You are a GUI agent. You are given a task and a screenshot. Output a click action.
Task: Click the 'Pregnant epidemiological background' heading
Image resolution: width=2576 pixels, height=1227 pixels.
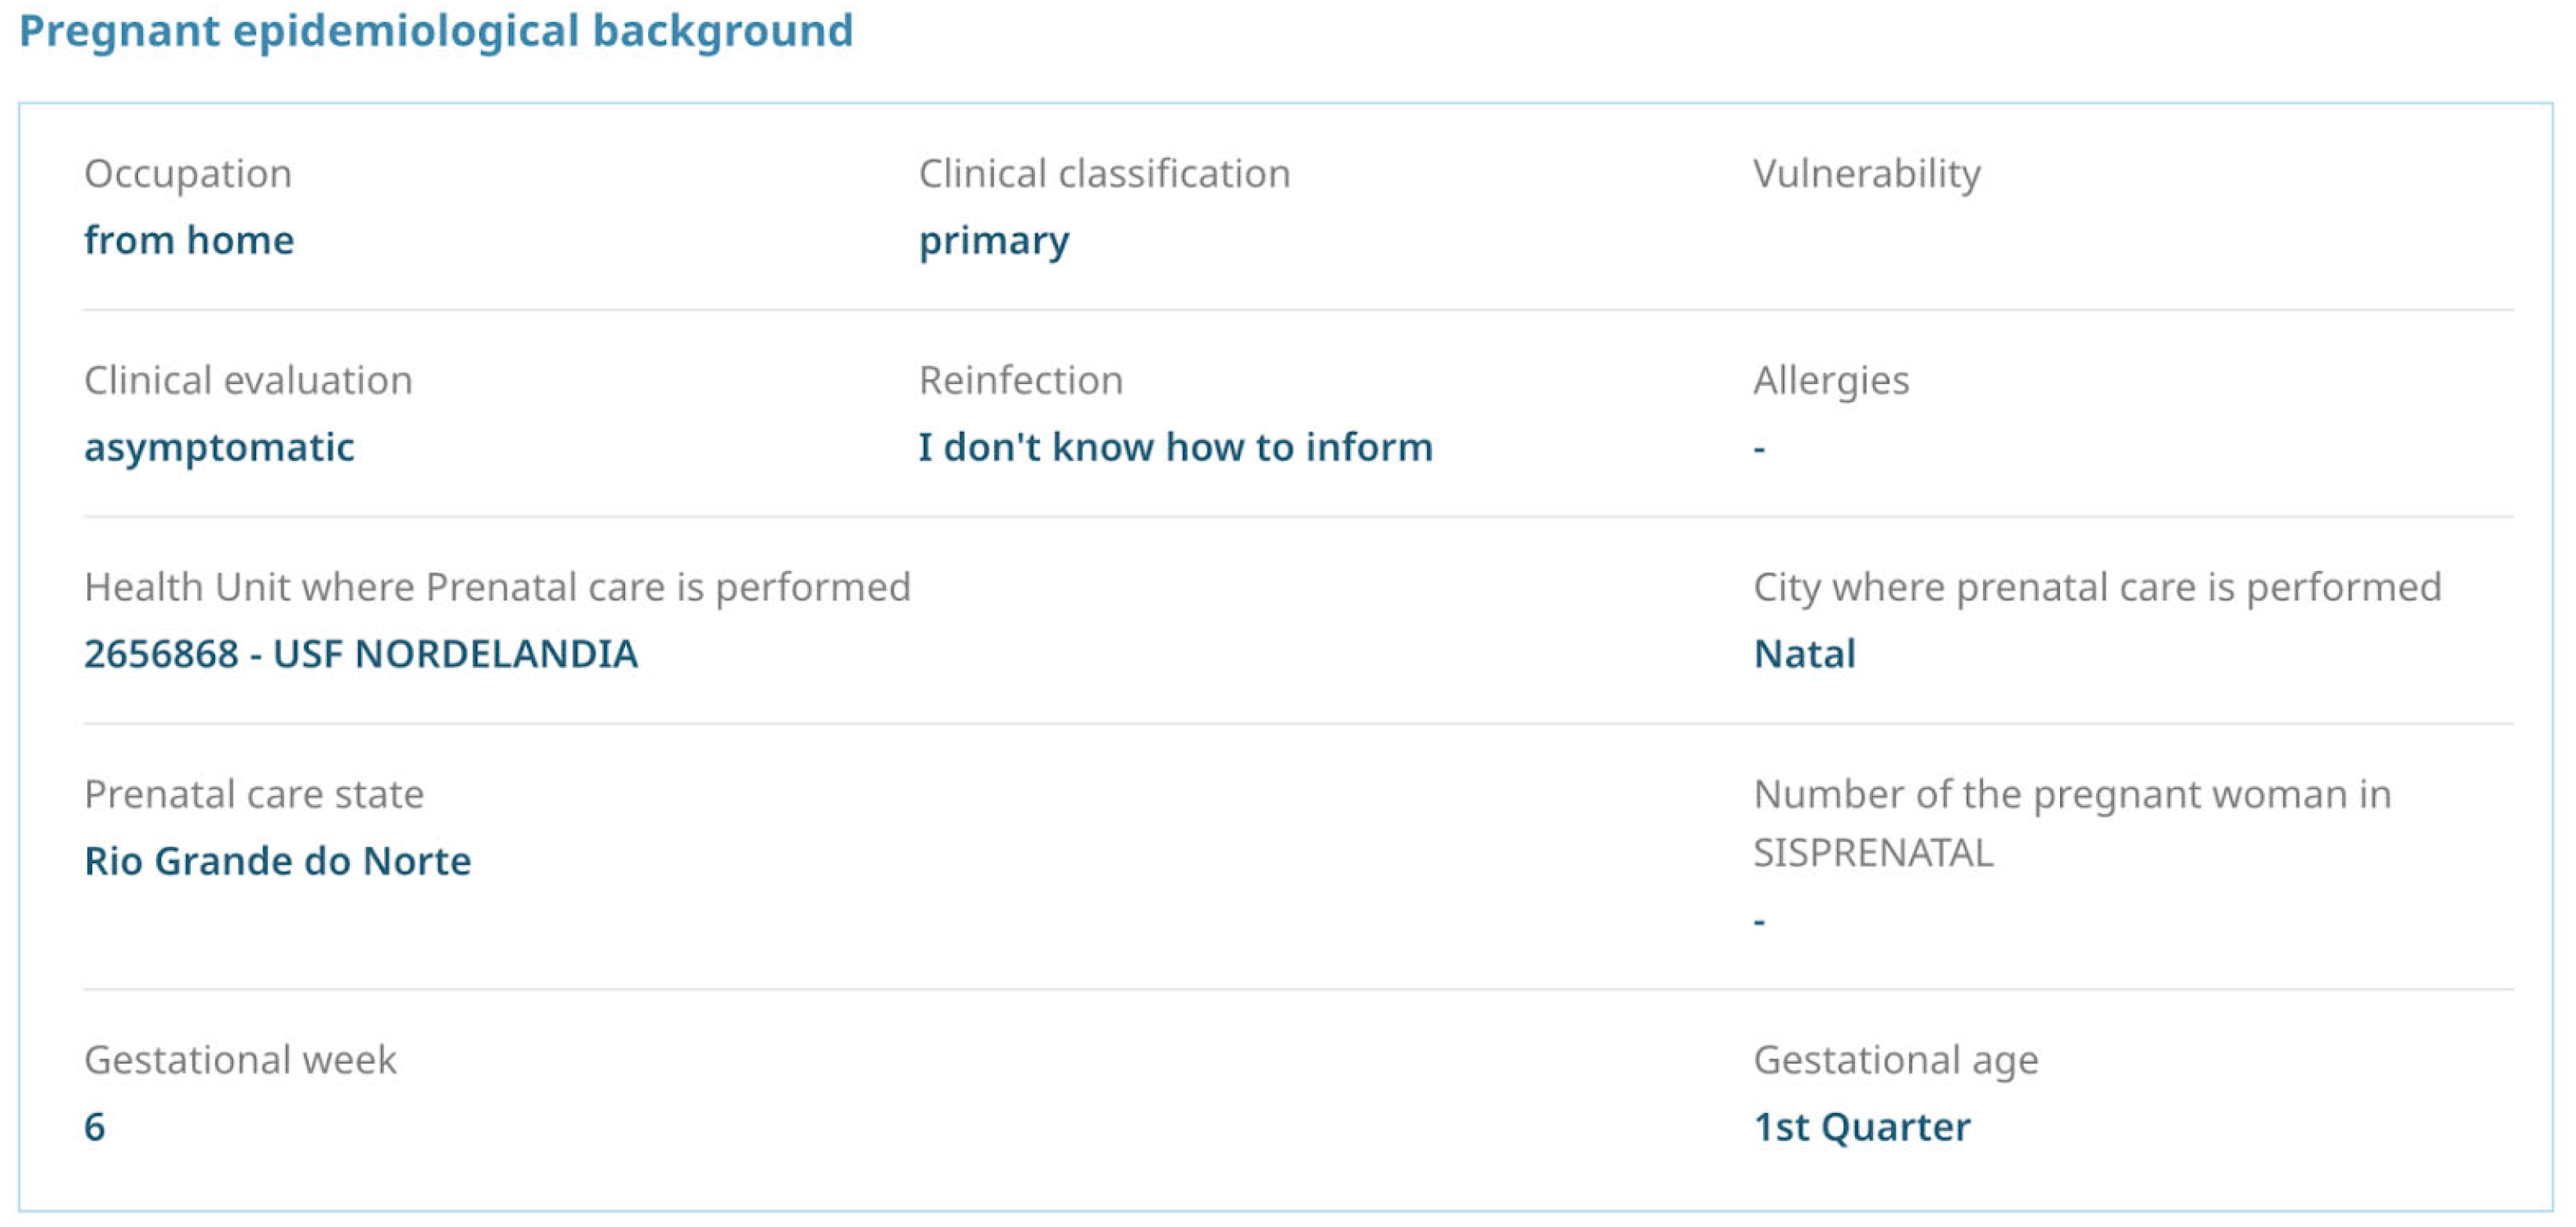436,30
